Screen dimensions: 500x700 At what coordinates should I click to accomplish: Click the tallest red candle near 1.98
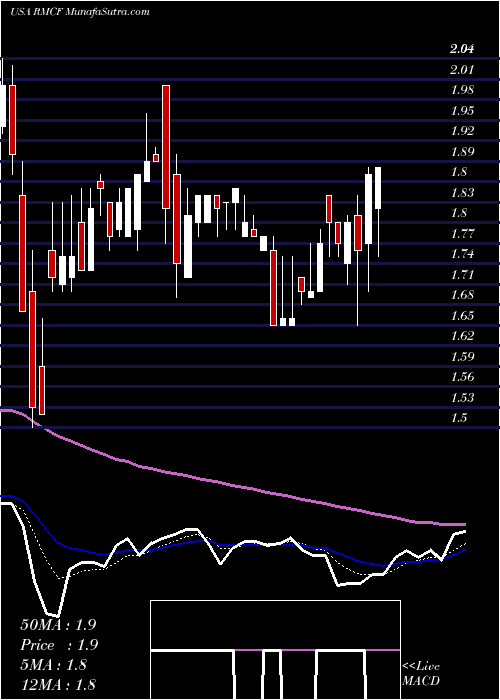pyautogui.click(x=166, y=147)
